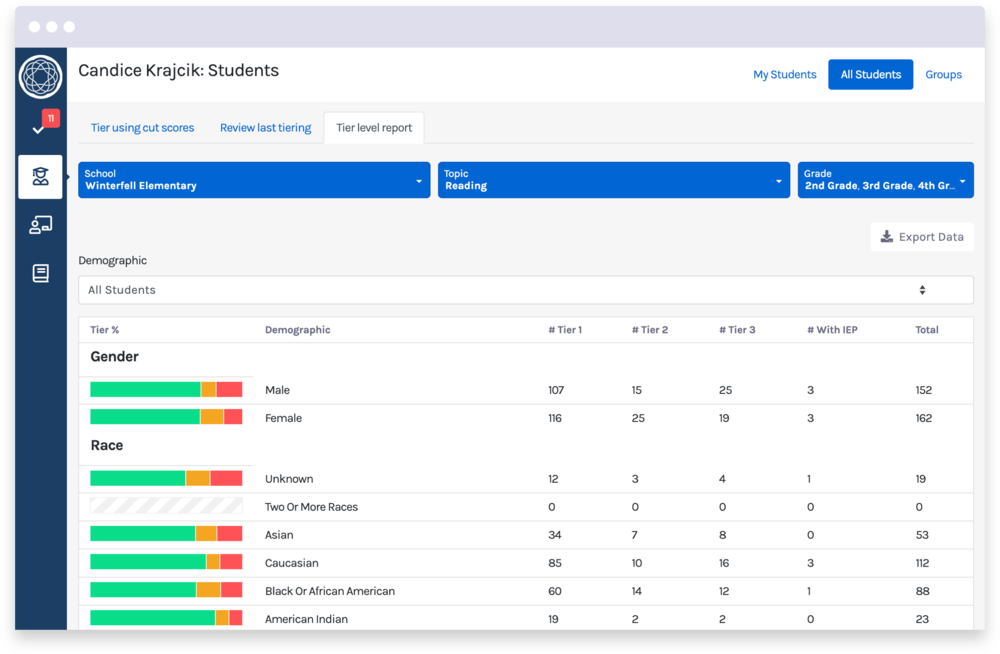Click the Demographic column header
Screen dimensions: 1000x654
(x=298, y=330)
